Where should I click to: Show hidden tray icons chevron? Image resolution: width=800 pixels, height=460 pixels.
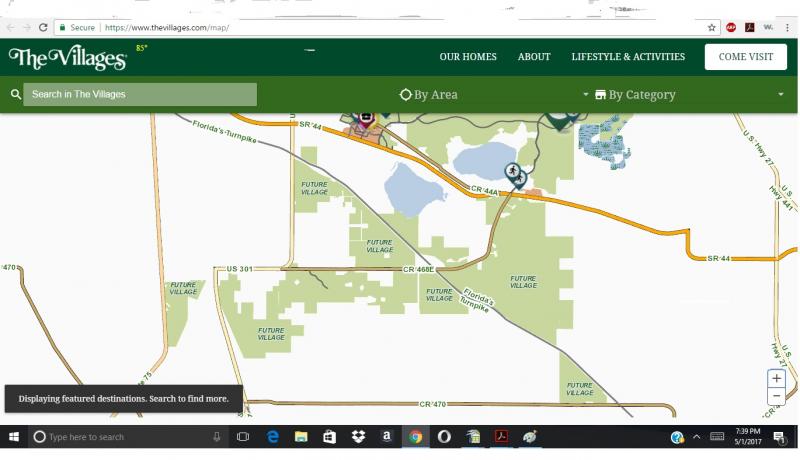coord(696,437)
